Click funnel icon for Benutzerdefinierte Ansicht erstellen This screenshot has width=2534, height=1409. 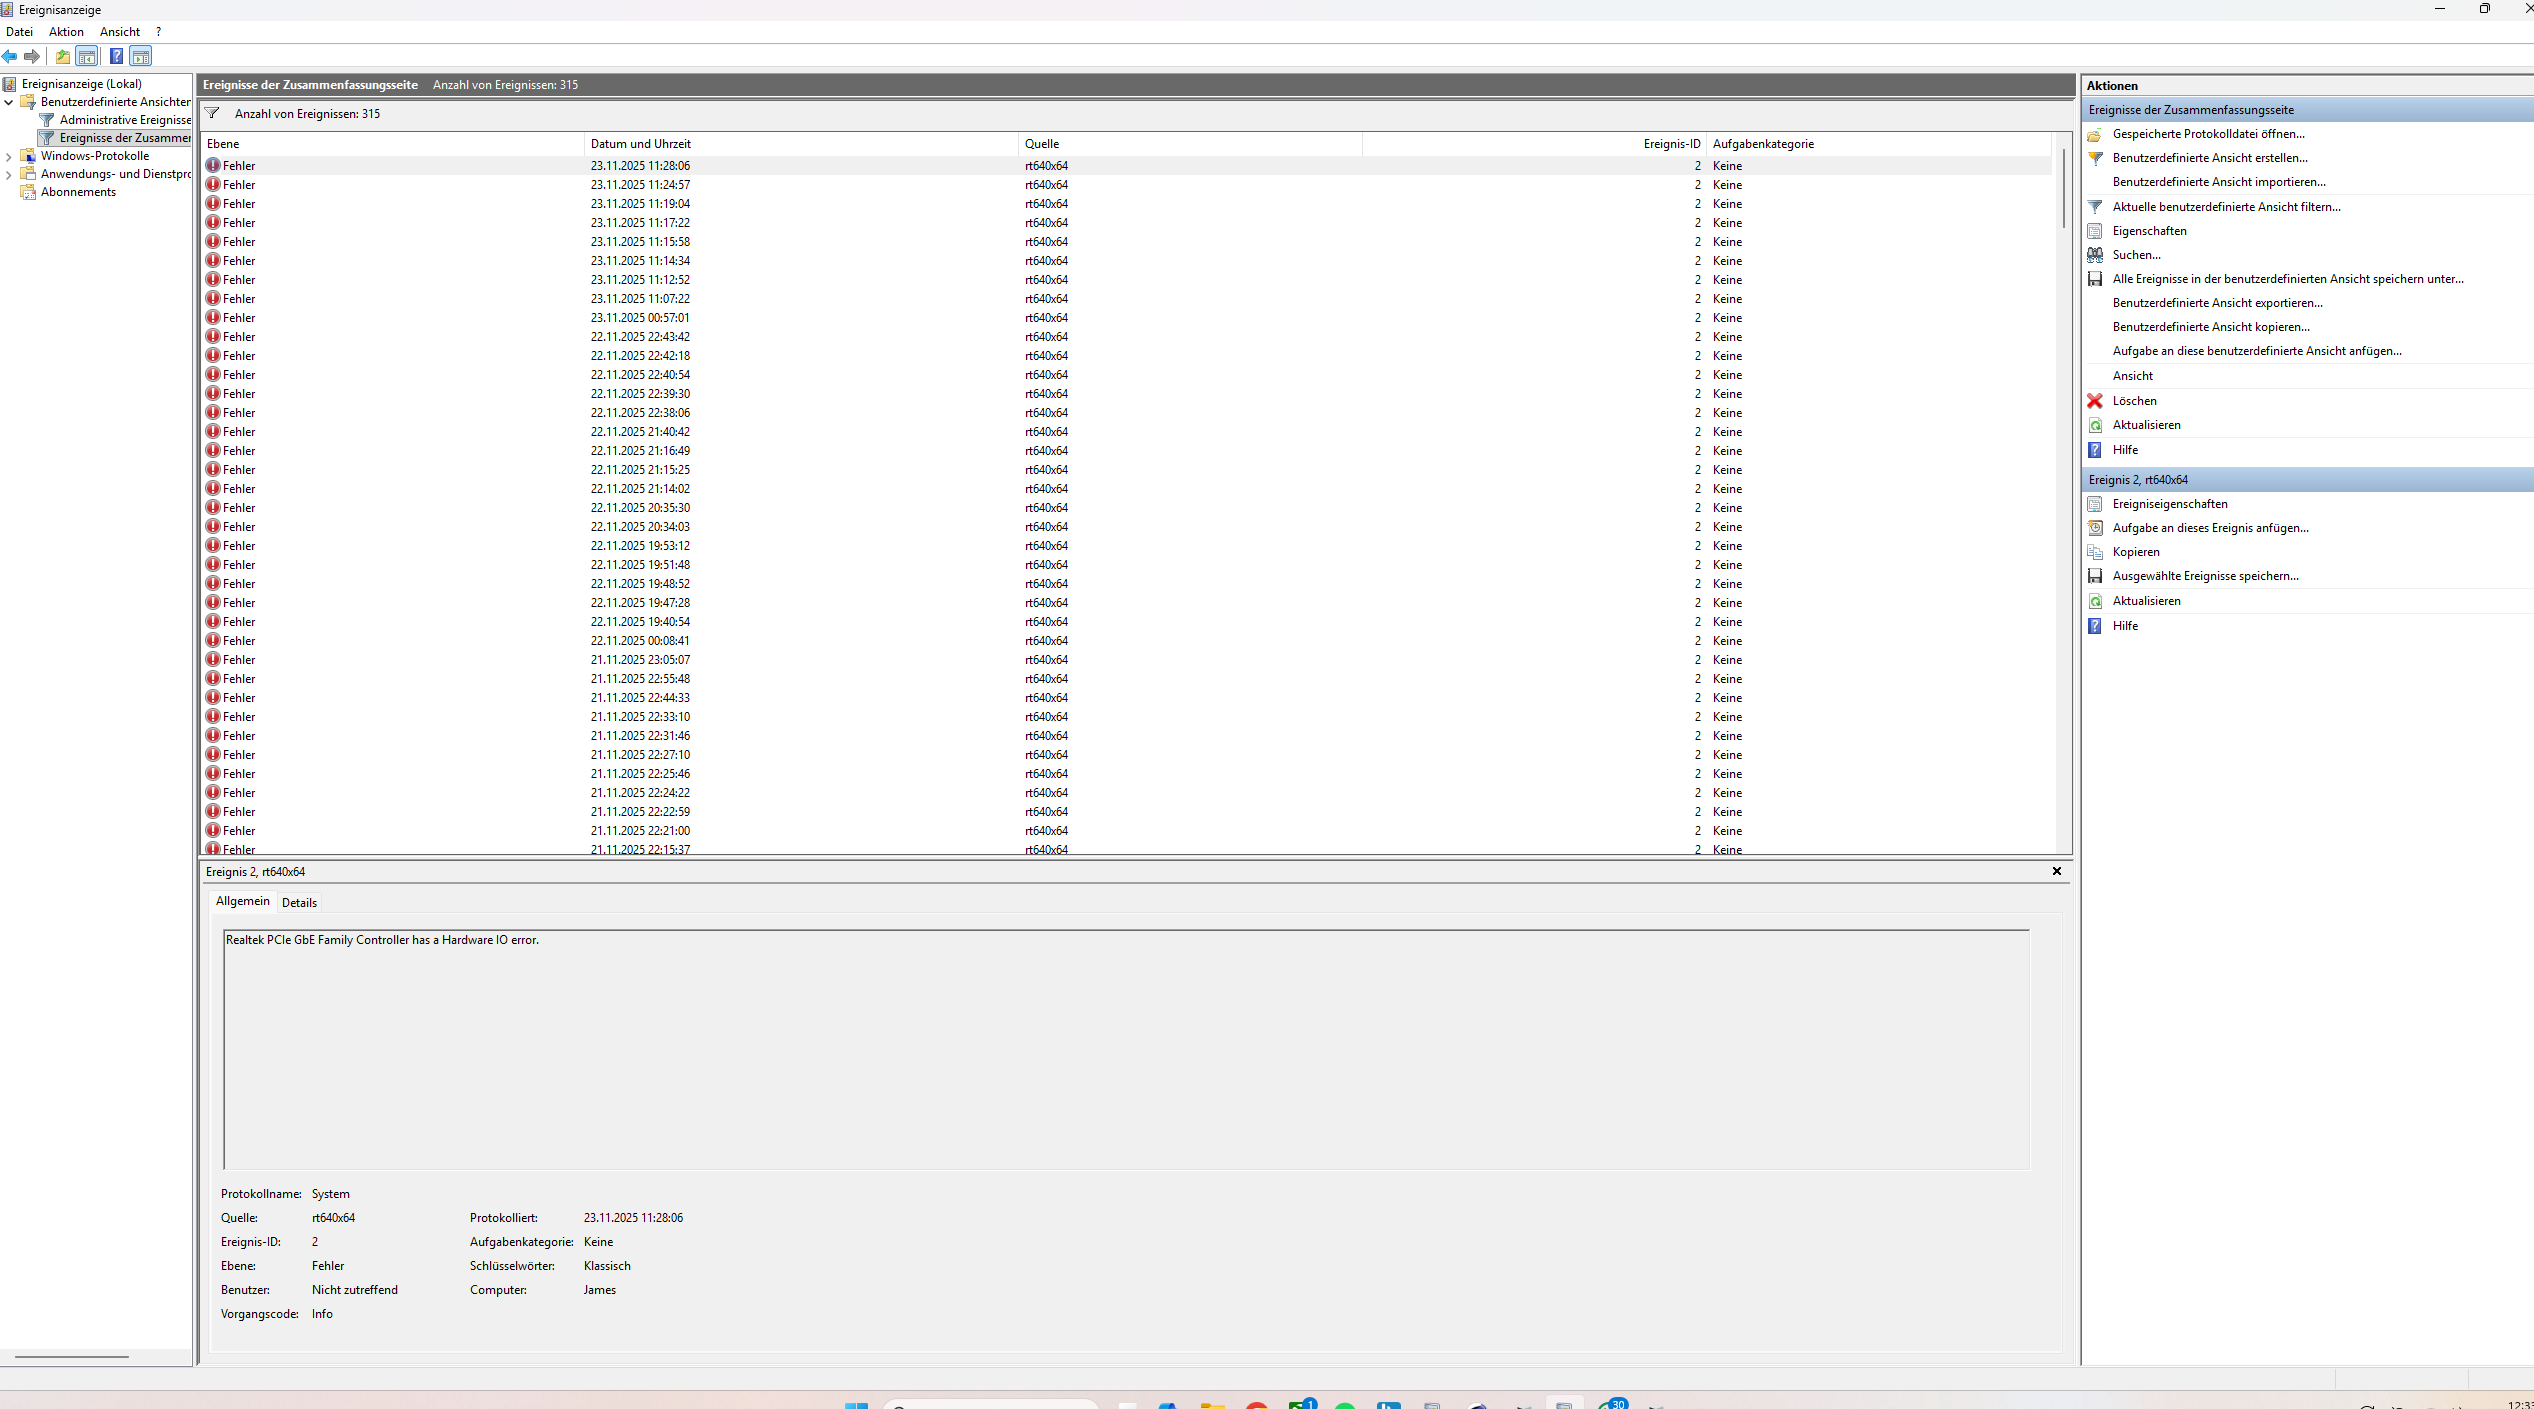[2095, 158]
